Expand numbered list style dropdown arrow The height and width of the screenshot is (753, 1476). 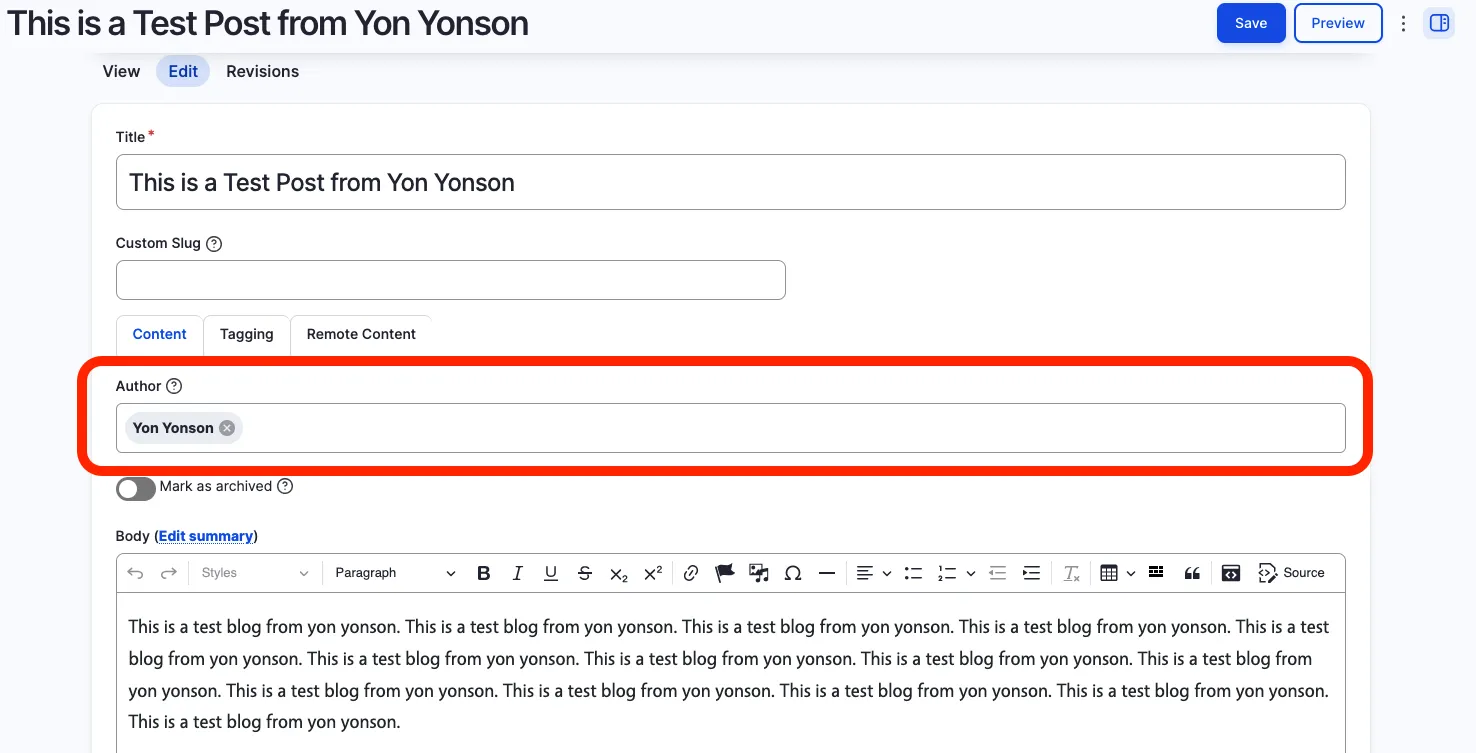point(970,574)
